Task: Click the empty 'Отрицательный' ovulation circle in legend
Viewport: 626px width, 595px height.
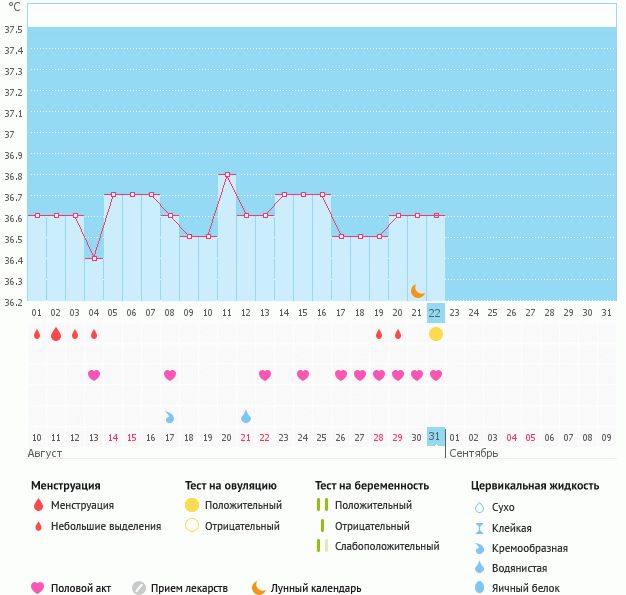Action: click(192, 526)
